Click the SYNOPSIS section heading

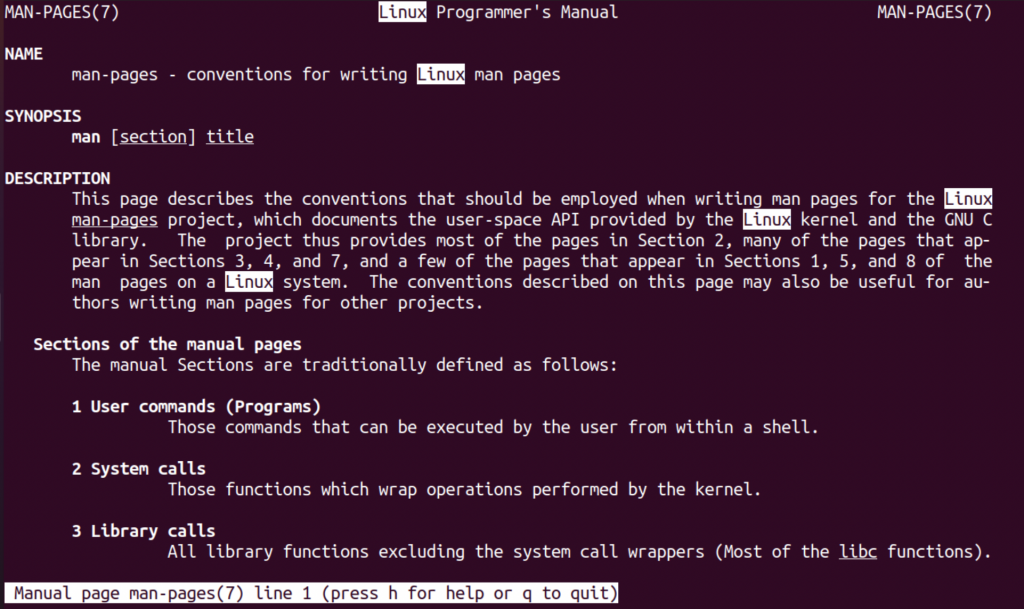[43, 116]
